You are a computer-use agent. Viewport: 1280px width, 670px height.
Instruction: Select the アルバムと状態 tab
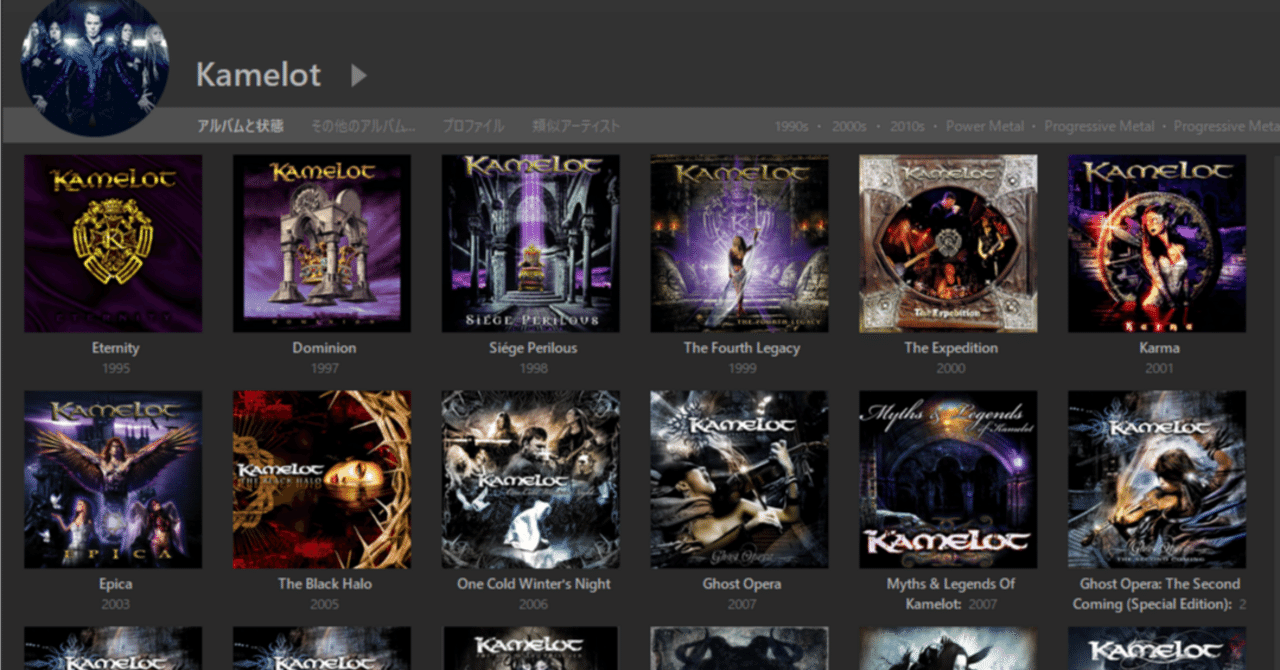(x=240, y=126)
